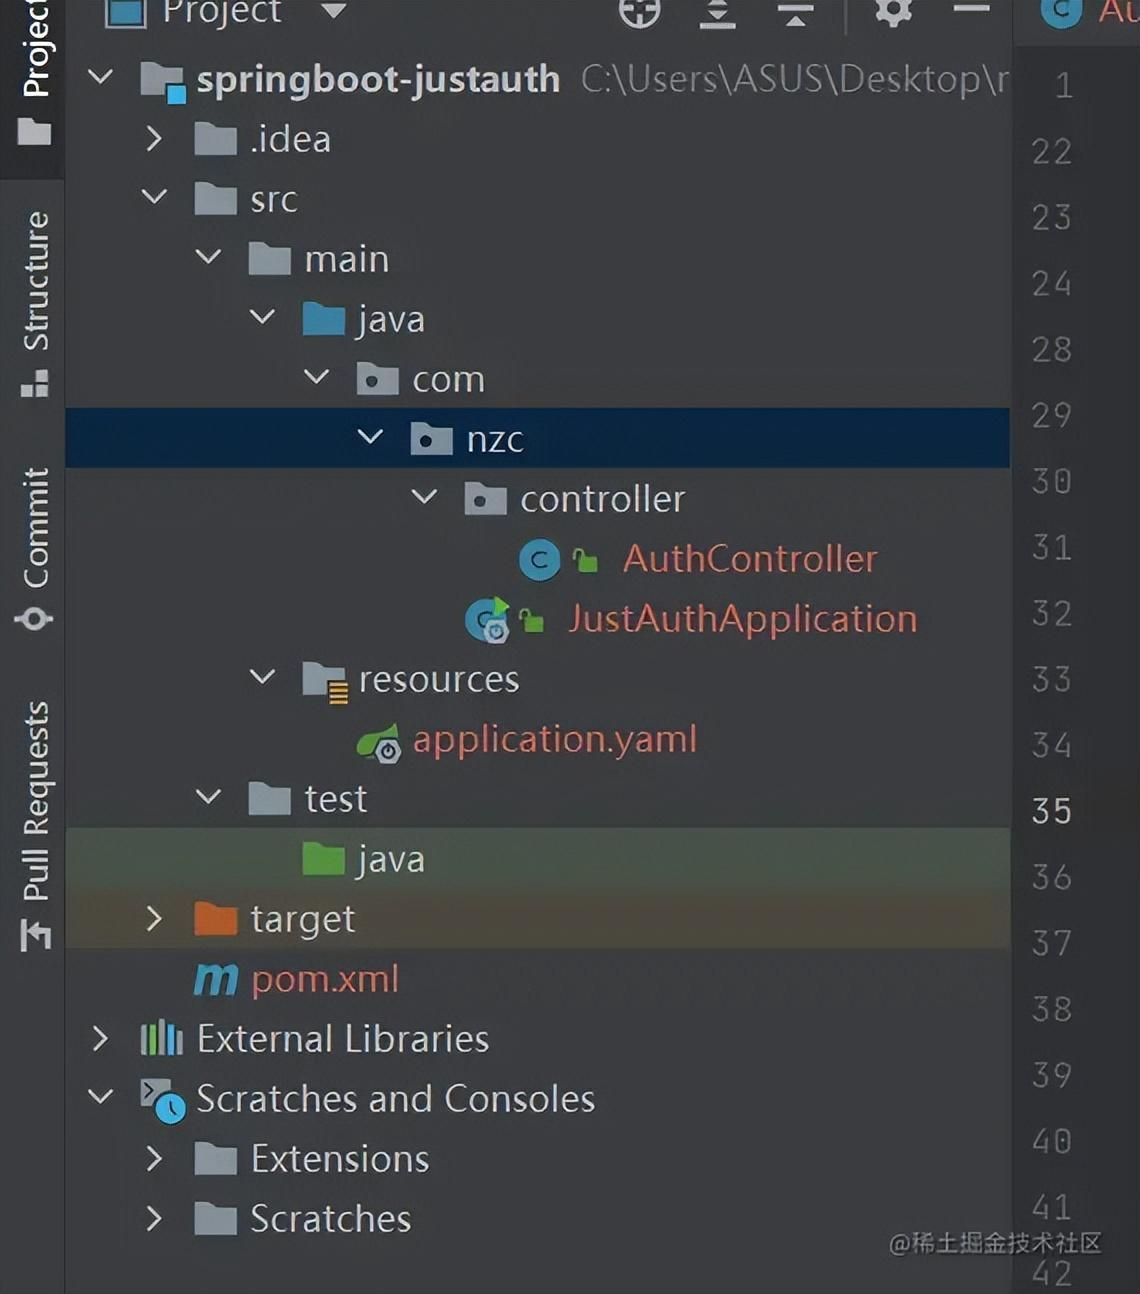1140x1294 pixels.
Task: Collapse the controller package chevron
Action: point(424,498)
